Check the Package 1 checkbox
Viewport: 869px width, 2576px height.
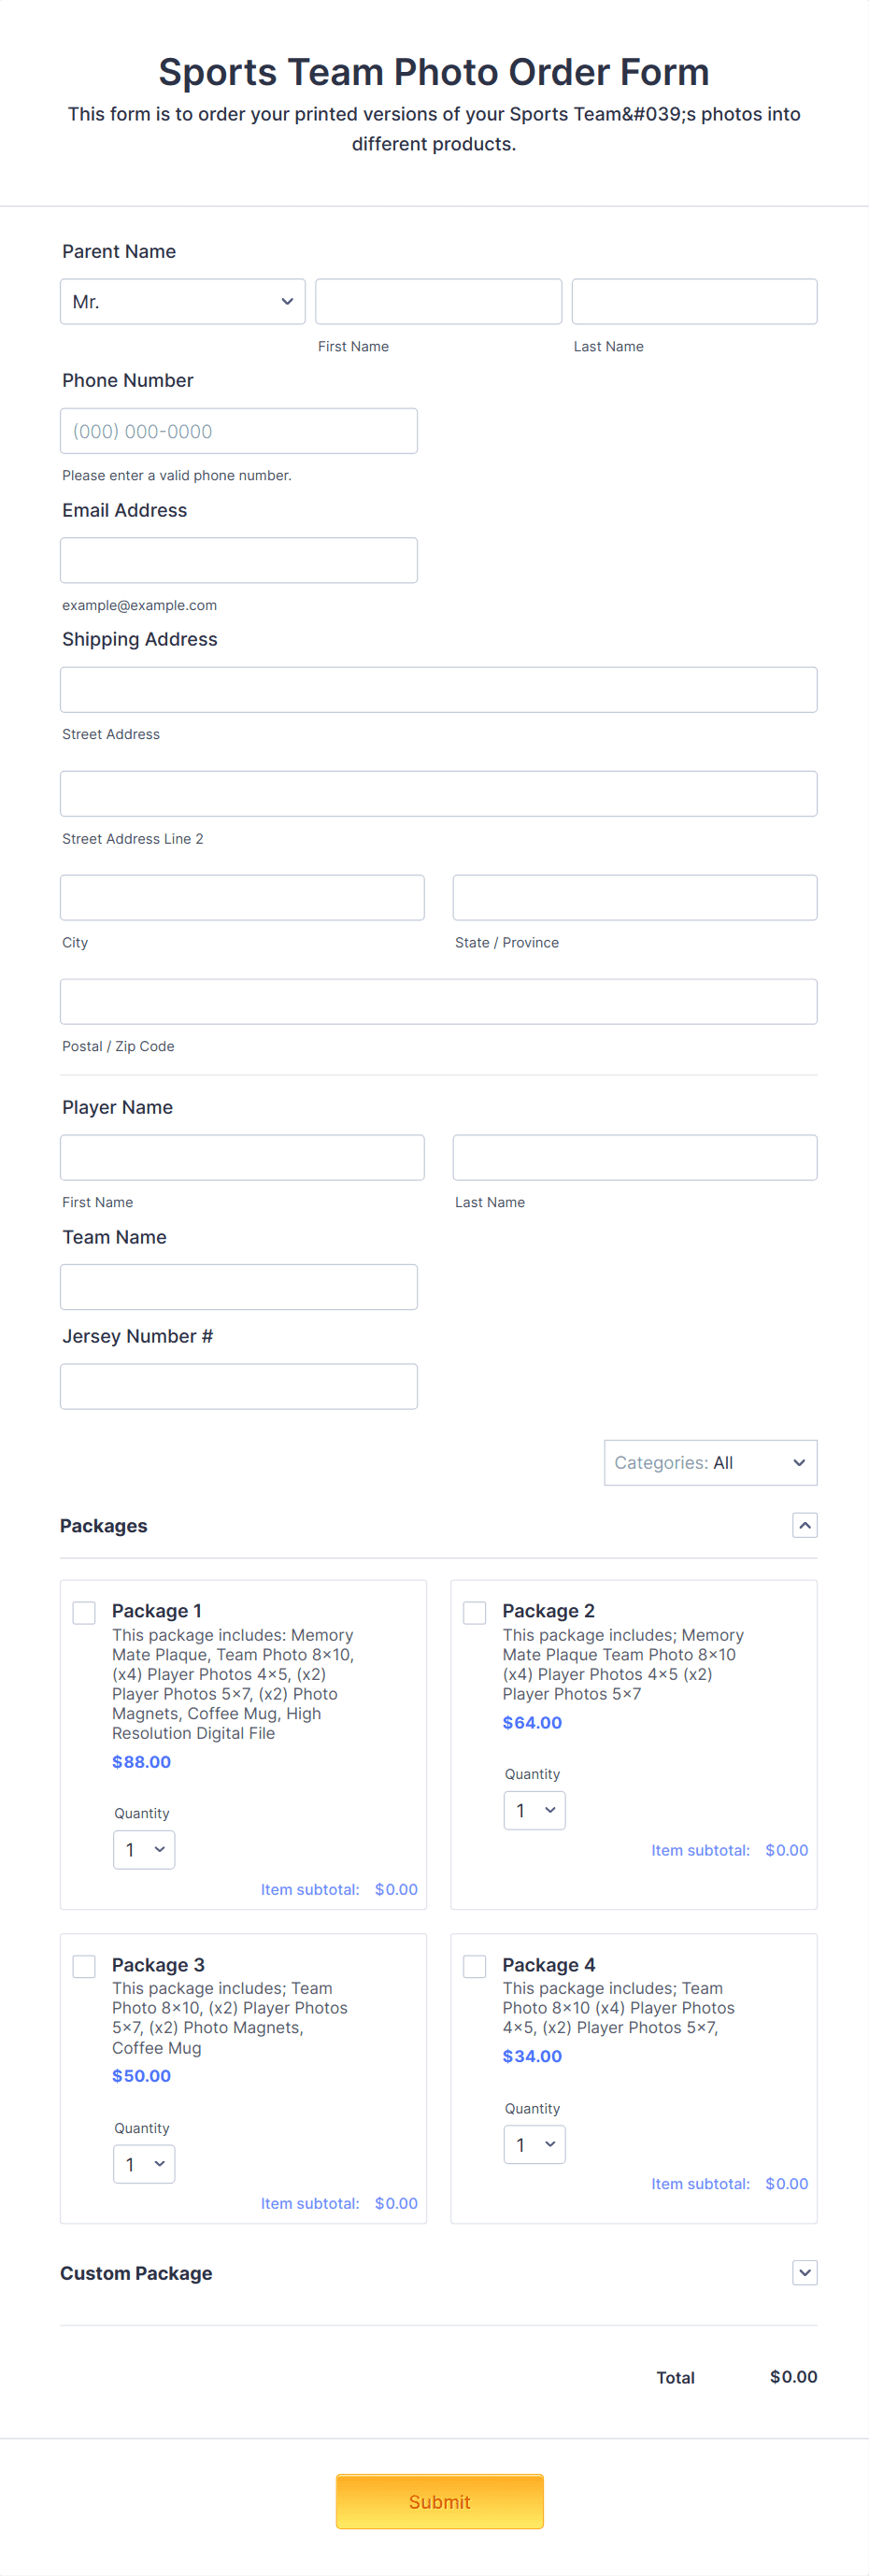coord(84,1612)
